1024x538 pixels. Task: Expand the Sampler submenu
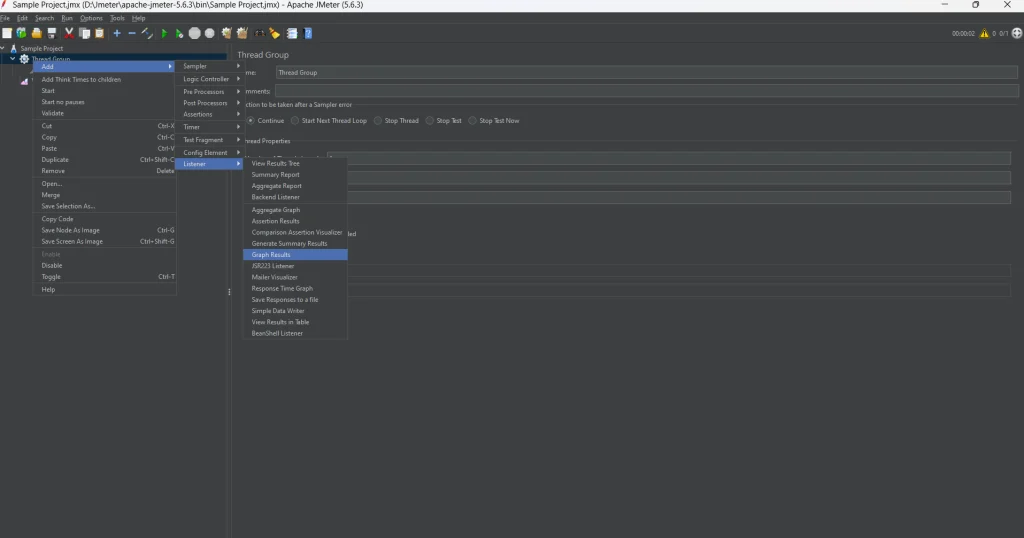(x=209, y=67)
